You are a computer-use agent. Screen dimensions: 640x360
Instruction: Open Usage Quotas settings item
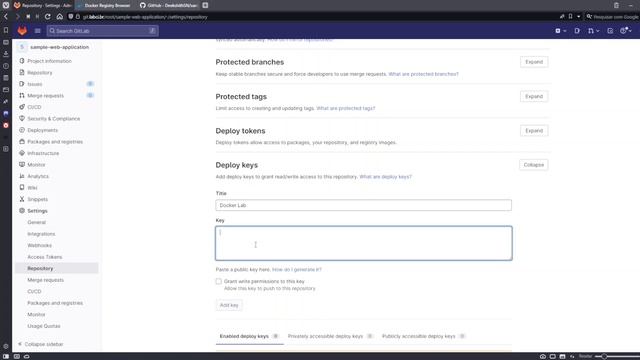(x=44, y=326)
